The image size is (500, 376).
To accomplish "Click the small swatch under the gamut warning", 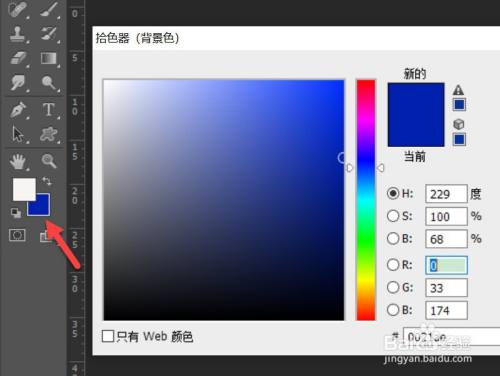I will pyautogui.click(x=459, y=105).
